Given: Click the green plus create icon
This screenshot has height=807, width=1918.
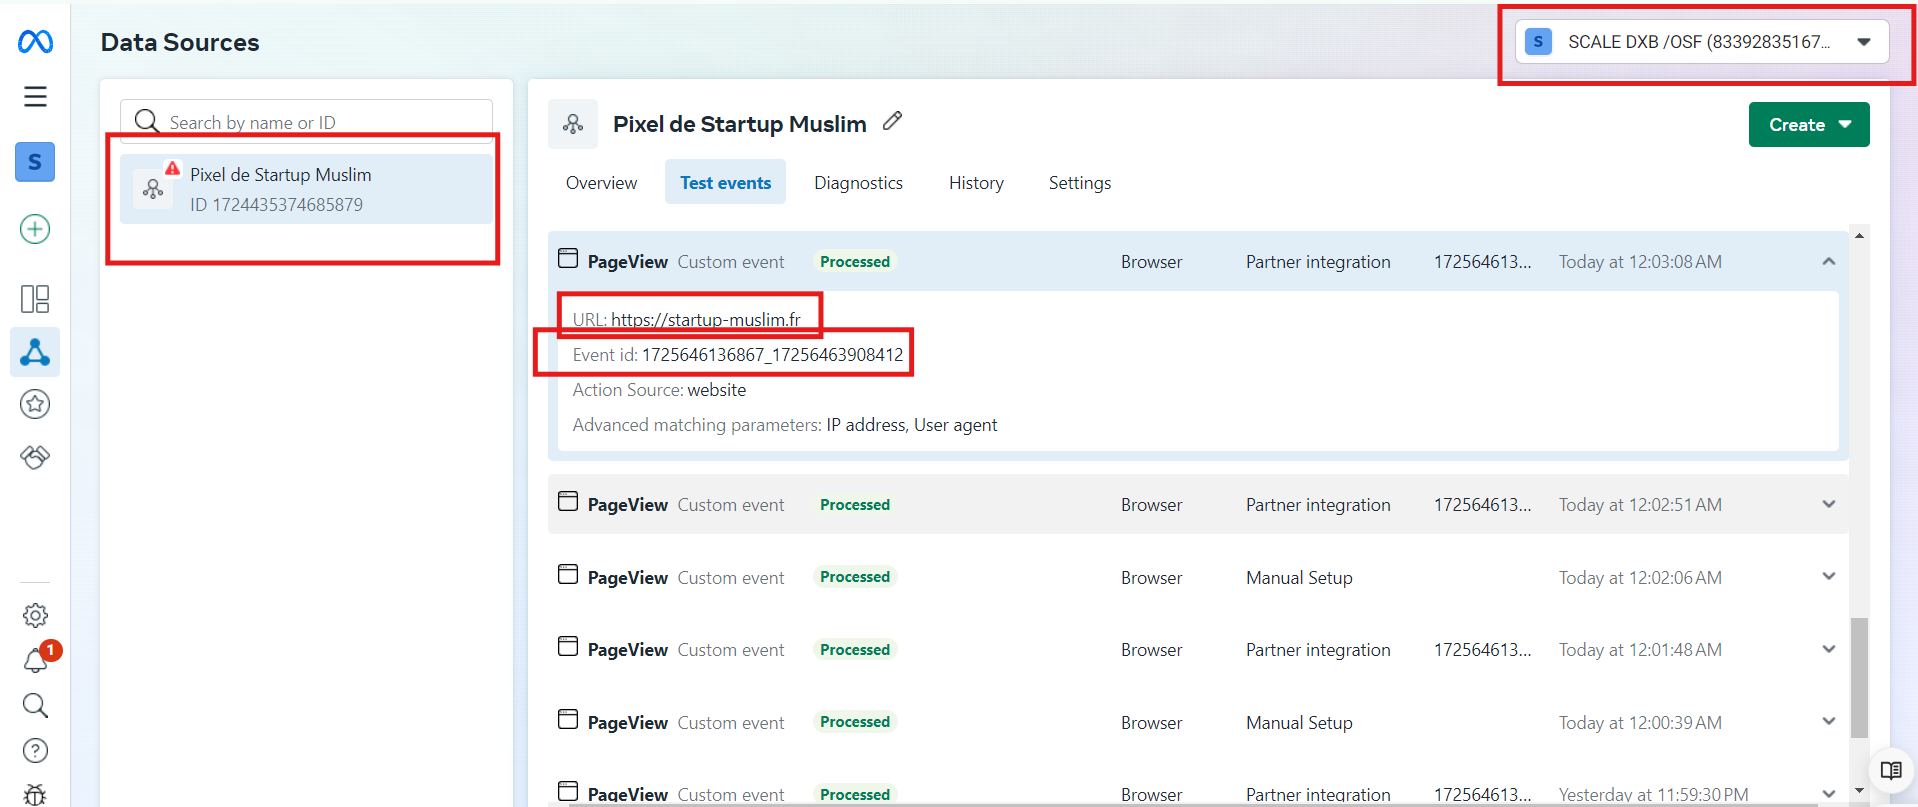Looking at the screenshot, I should point(35,229).
